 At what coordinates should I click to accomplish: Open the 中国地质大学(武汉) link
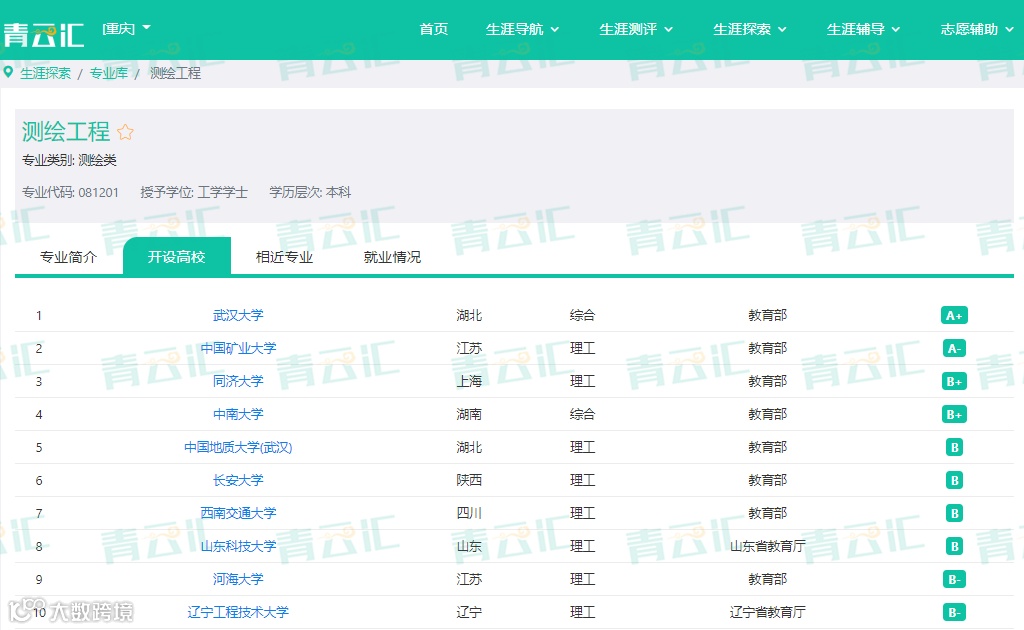pos(238,447)
